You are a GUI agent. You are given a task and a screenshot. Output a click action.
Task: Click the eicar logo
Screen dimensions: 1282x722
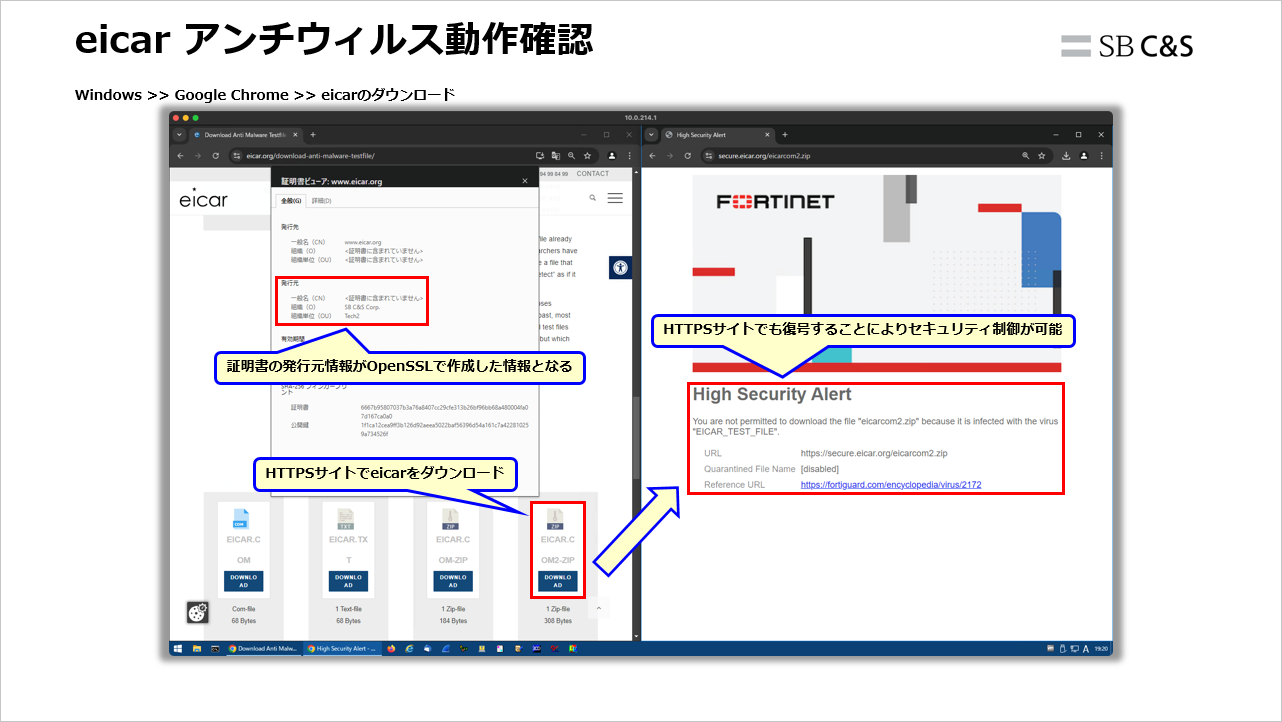(203, 198)
